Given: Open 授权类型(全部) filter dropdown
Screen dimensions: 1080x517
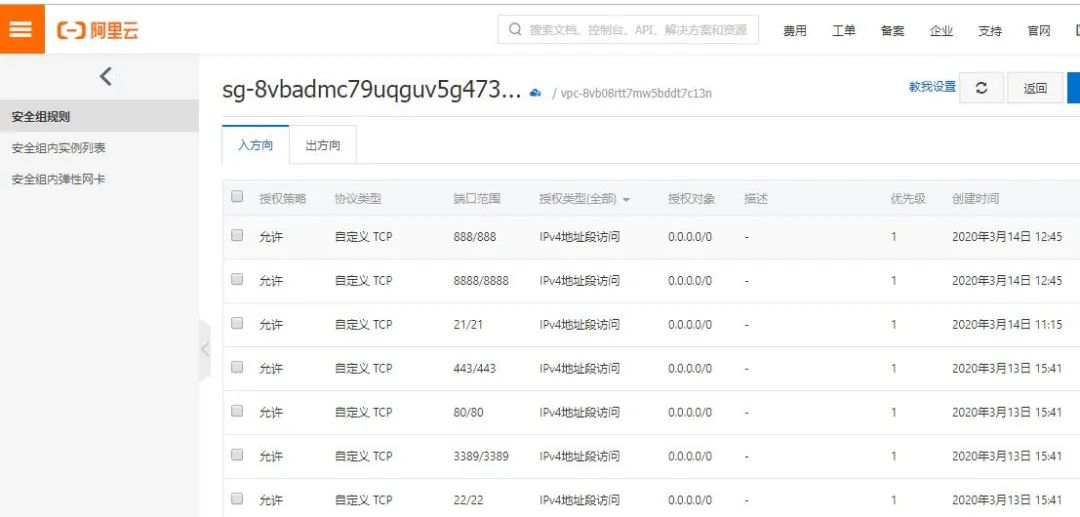Looking at the screenshot, I should click(585, 199).
